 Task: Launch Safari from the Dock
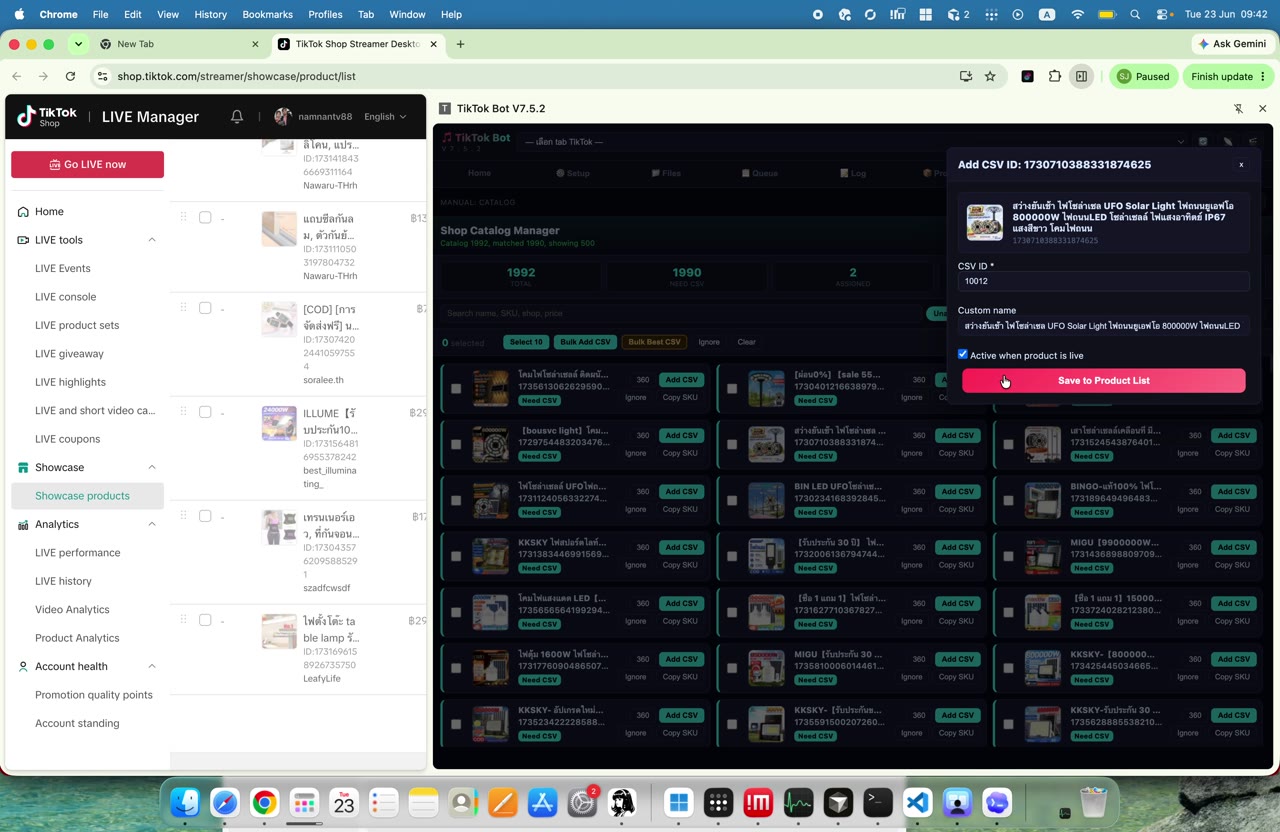(225, 802)
